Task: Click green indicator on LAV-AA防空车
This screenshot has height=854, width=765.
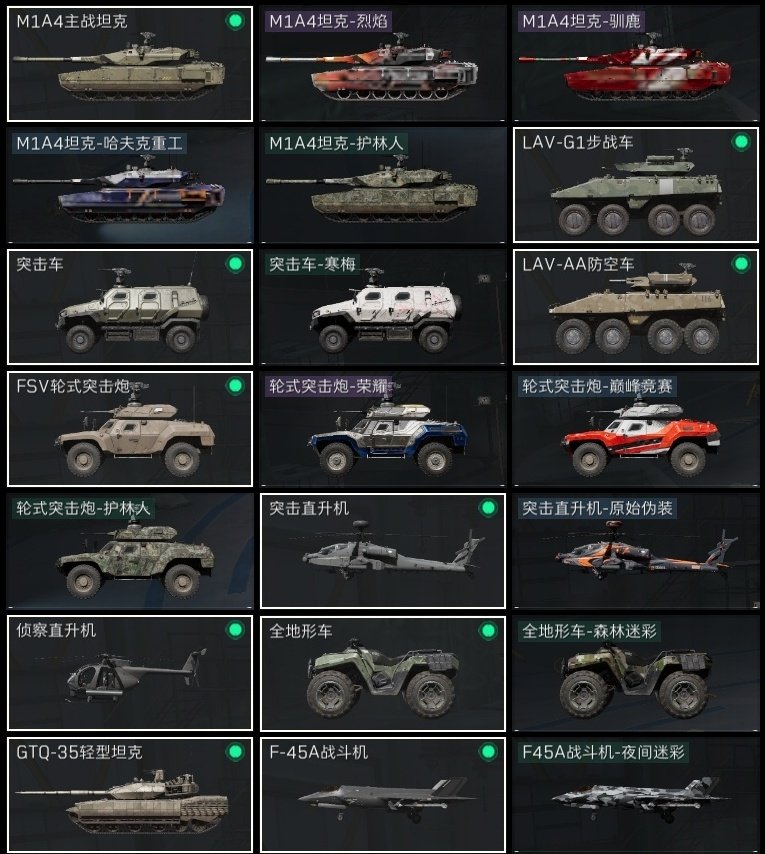Action: tap(741, 264)
